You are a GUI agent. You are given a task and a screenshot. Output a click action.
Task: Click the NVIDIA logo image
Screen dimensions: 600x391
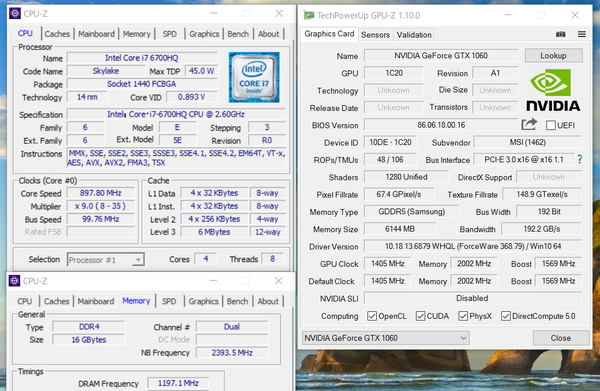553,90
